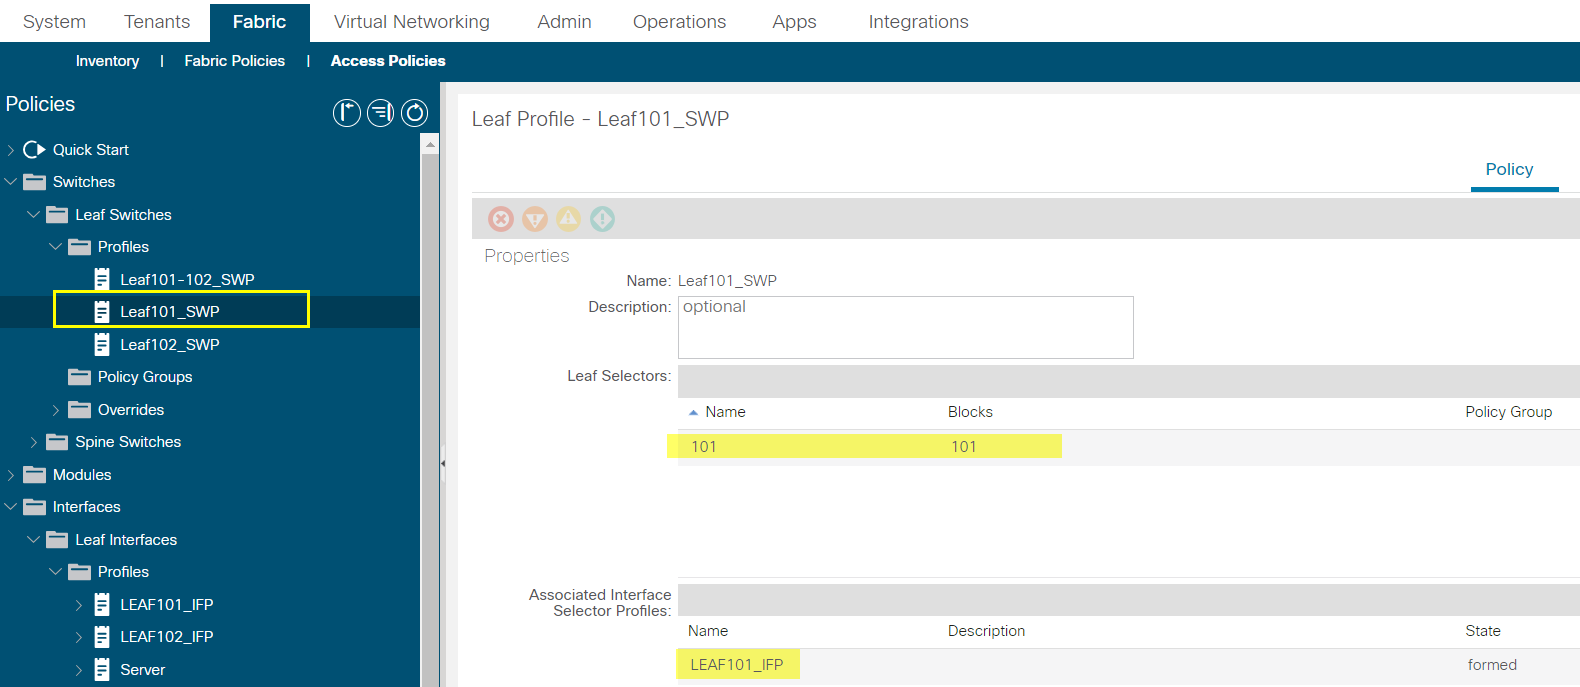Click the Spine Switches folder icon

pos(57,442)
